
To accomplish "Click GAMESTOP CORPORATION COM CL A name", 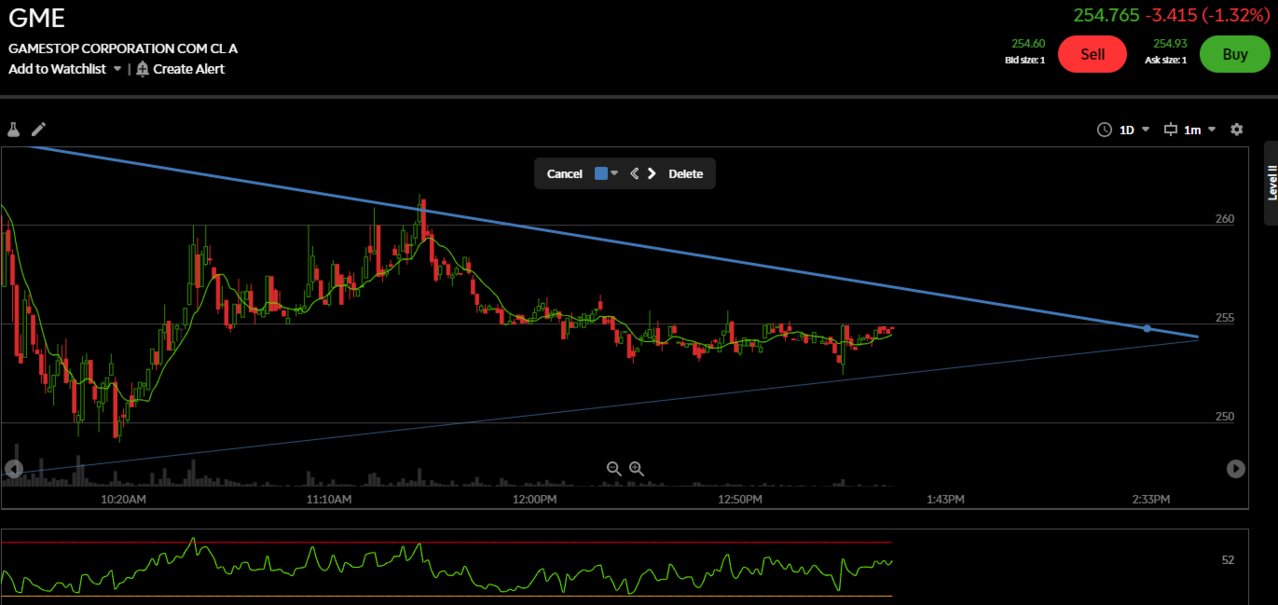I will click(123, 48).
